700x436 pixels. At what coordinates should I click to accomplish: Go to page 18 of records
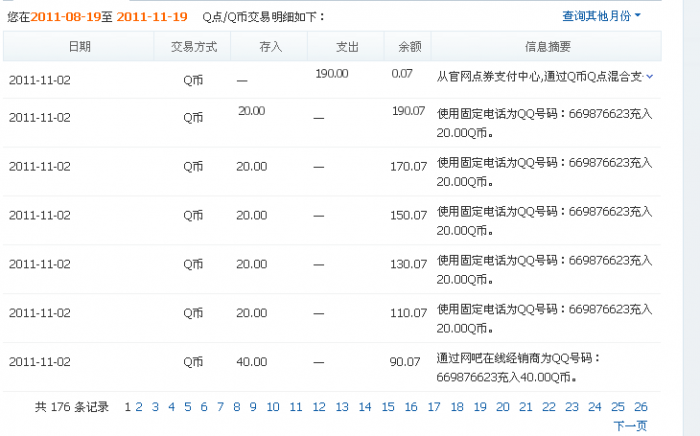click(457, 407)
